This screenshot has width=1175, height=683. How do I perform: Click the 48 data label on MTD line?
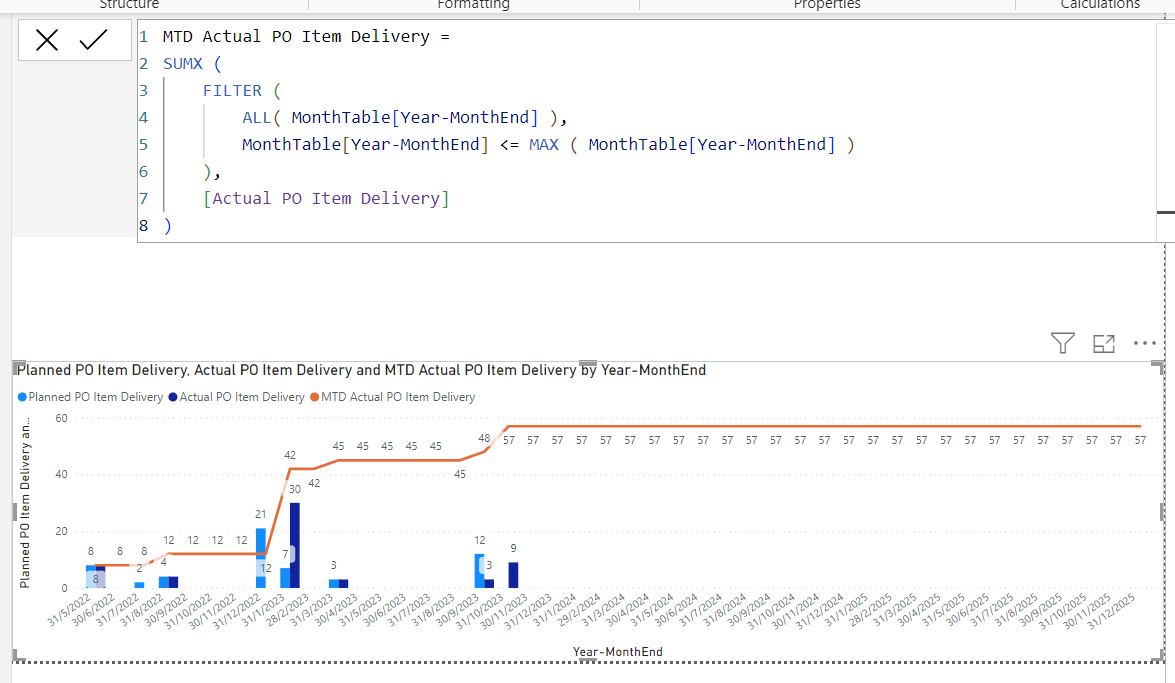pos(484,438)
